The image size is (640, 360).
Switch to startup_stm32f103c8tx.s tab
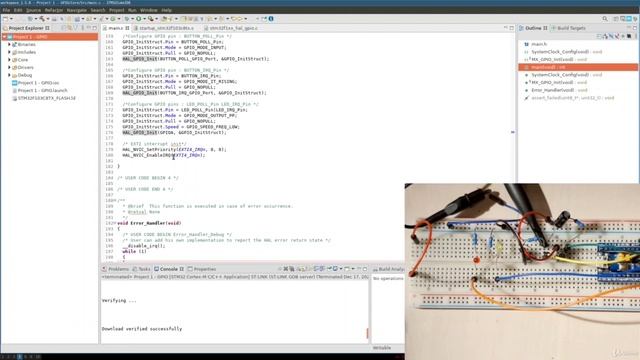pyautogui.click(x=166, y=28)
